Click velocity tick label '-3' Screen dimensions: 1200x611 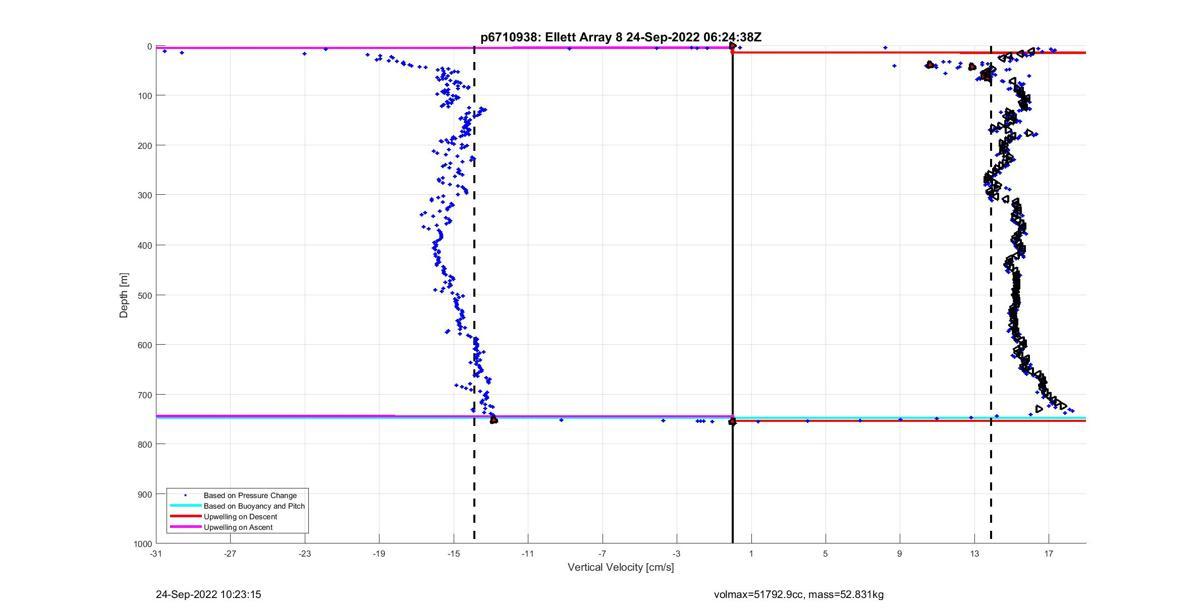pyautogui.click(x=676, y=553)
